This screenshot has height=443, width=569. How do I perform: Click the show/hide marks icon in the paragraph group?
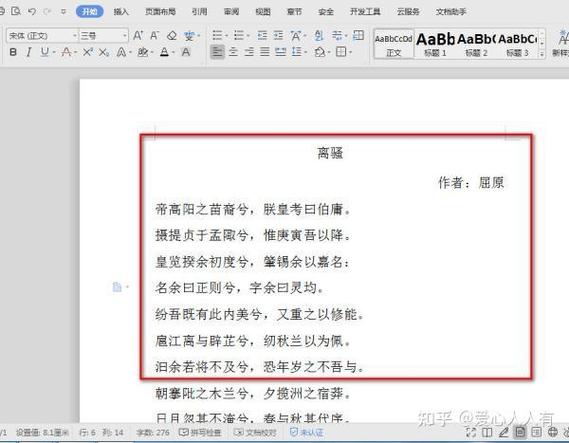tap(337, 36)
